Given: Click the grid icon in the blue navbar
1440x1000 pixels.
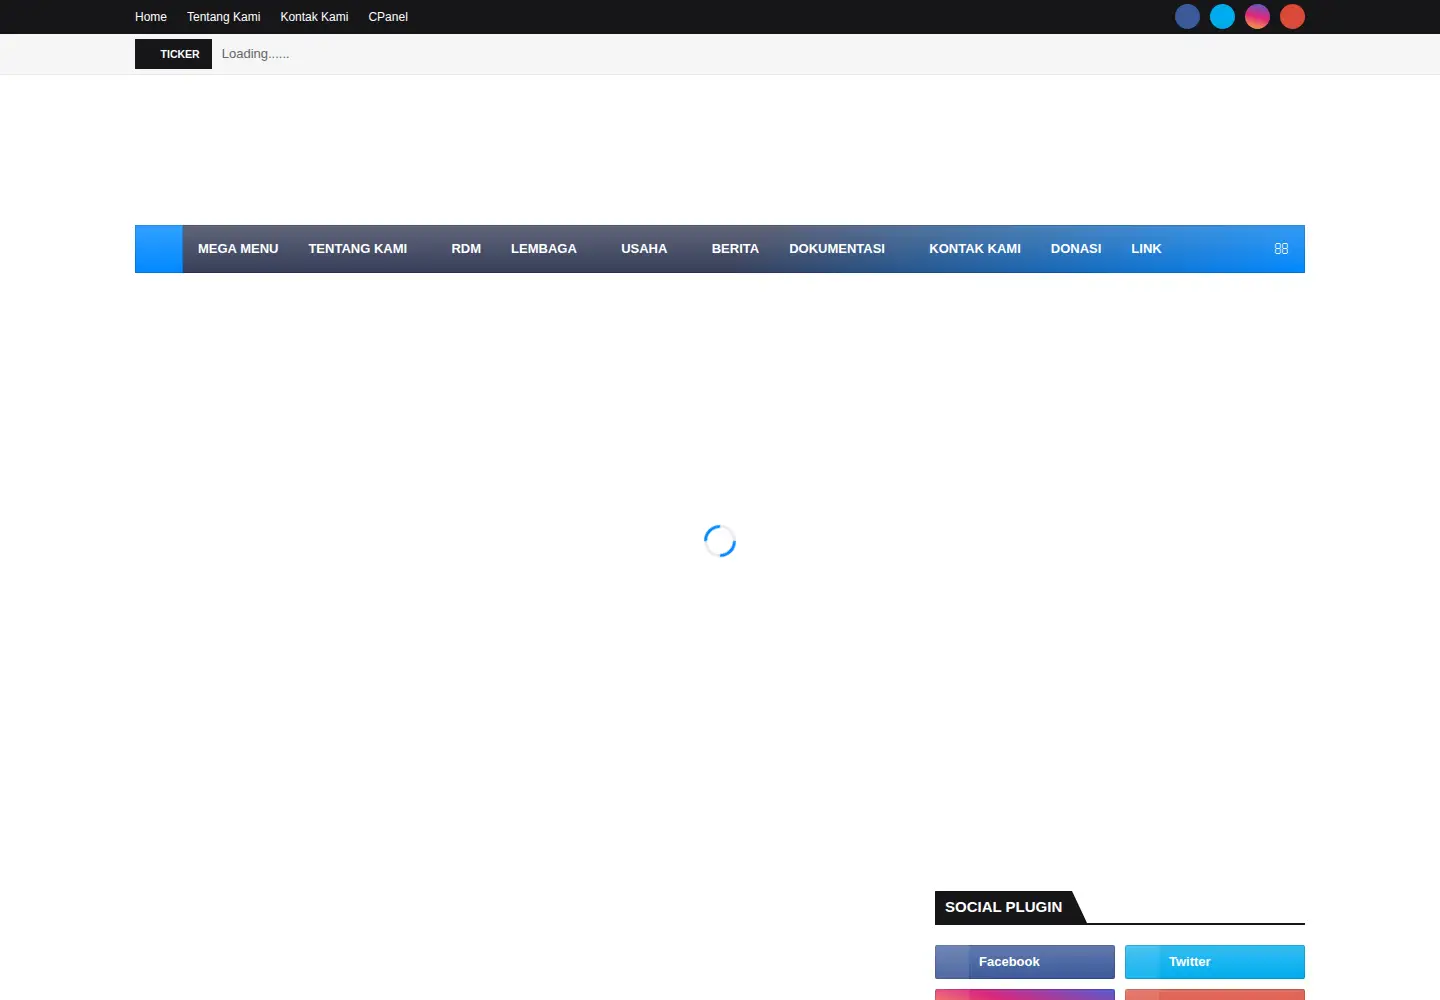Looking at the screenshot, I should [1281, 249].
